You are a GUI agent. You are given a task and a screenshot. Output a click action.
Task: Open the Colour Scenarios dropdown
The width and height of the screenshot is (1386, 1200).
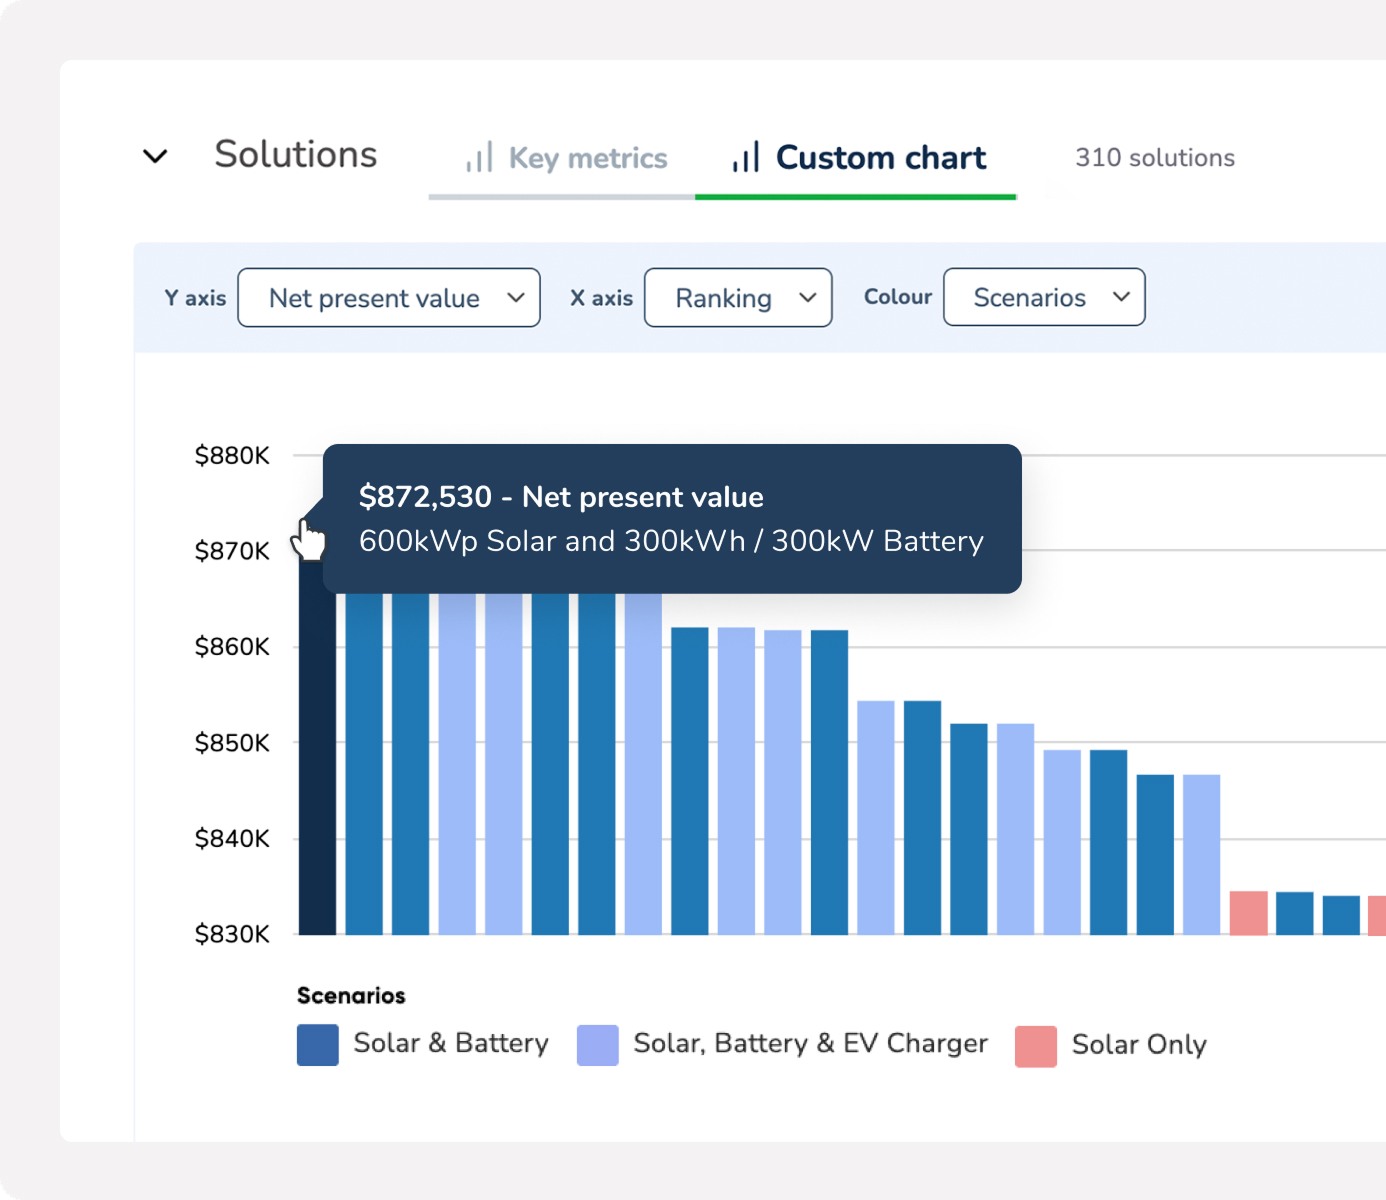1044,297
